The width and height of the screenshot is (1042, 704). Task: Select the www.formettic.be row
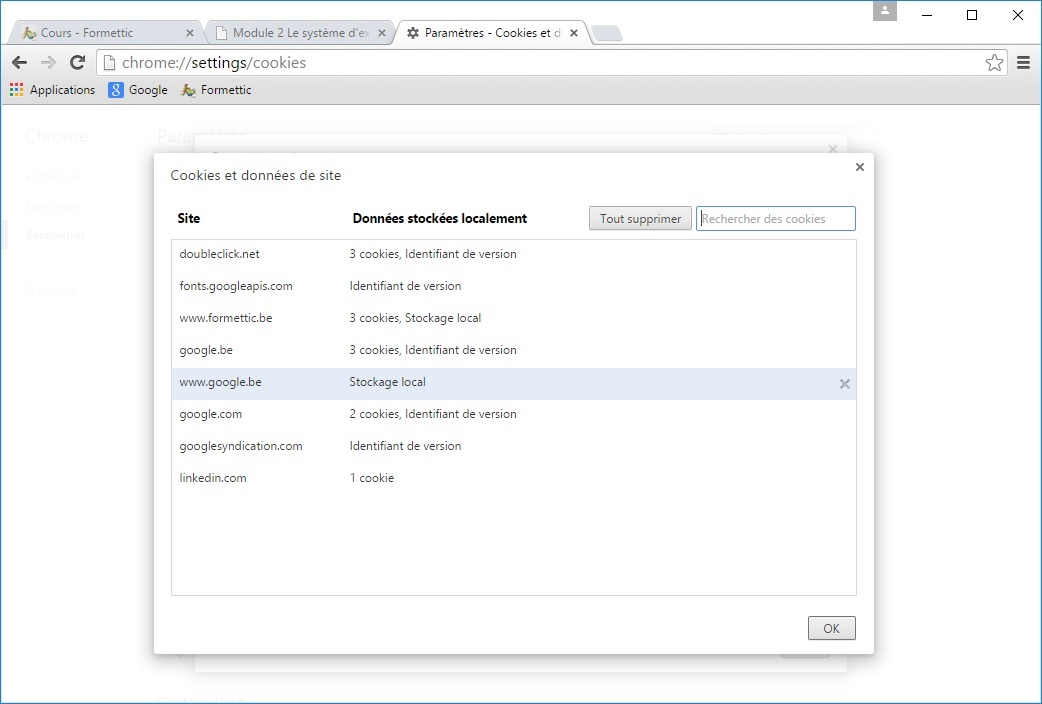pos(514,318)
